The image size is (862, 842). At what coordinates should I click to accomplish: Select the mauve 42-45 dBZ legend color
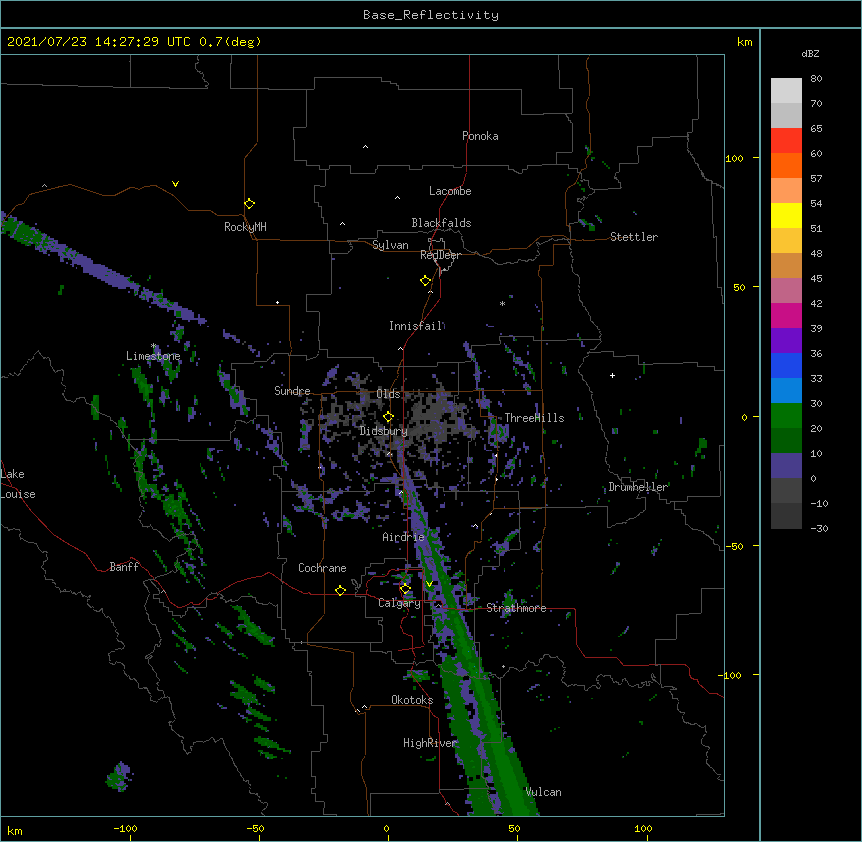[x=786, y=291]
